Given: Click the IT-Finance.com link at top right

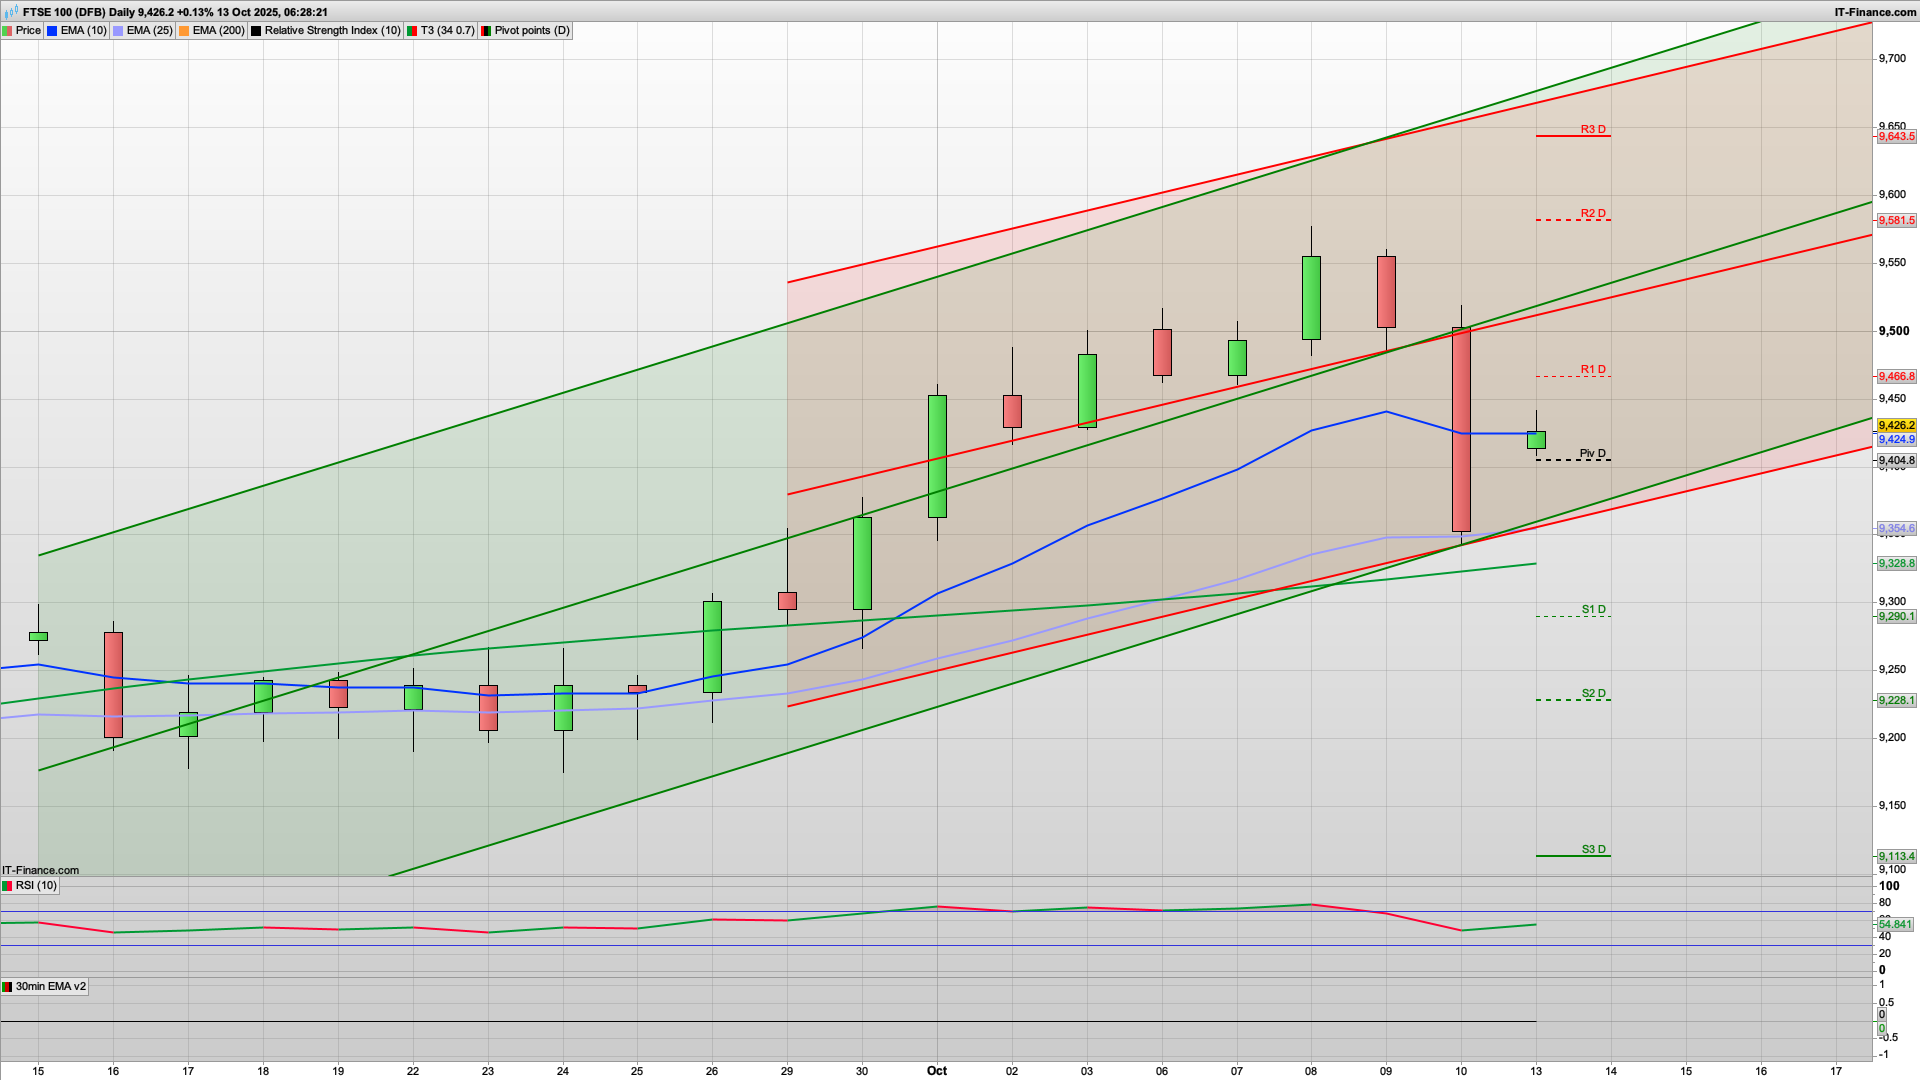Looking at the screenshot, I should tap(1875, 12).
